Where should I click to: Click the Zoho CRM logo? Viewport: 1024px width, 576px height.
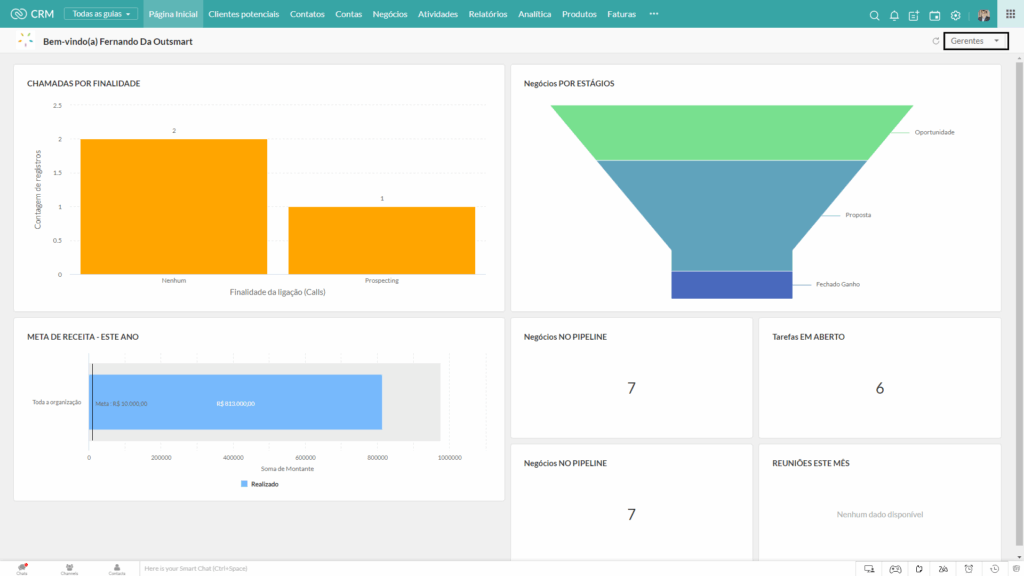(x=32, y=14)
